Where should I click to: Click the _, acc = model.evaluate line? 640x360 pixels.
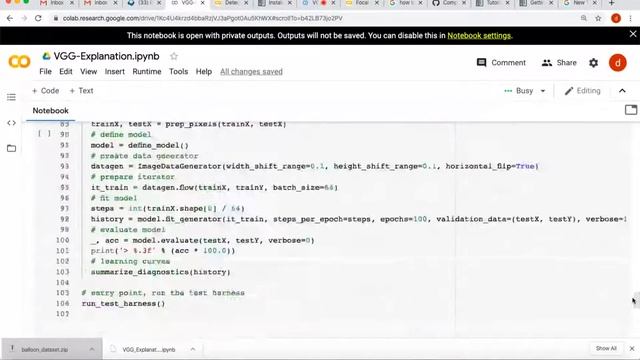(202, 240)
